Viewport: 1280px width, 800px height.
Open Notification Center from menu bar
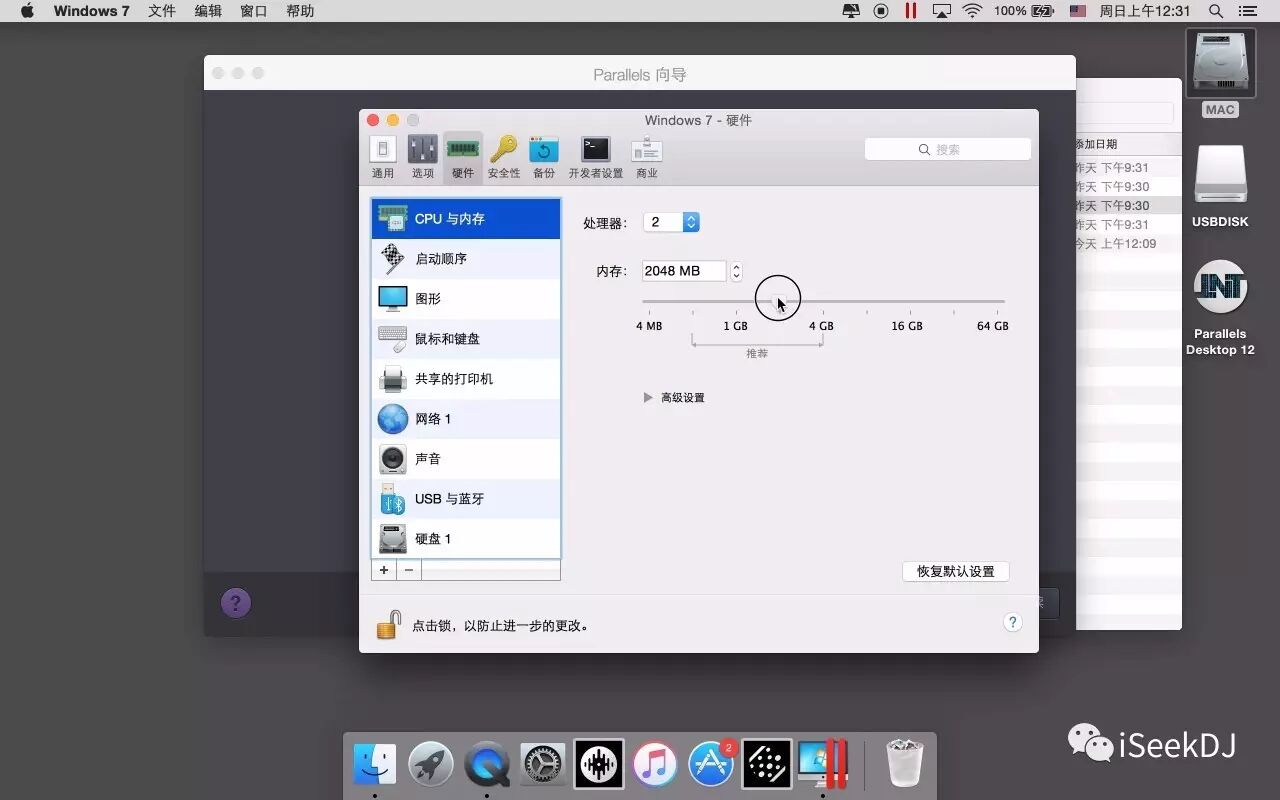click(x=1247, y=11)
